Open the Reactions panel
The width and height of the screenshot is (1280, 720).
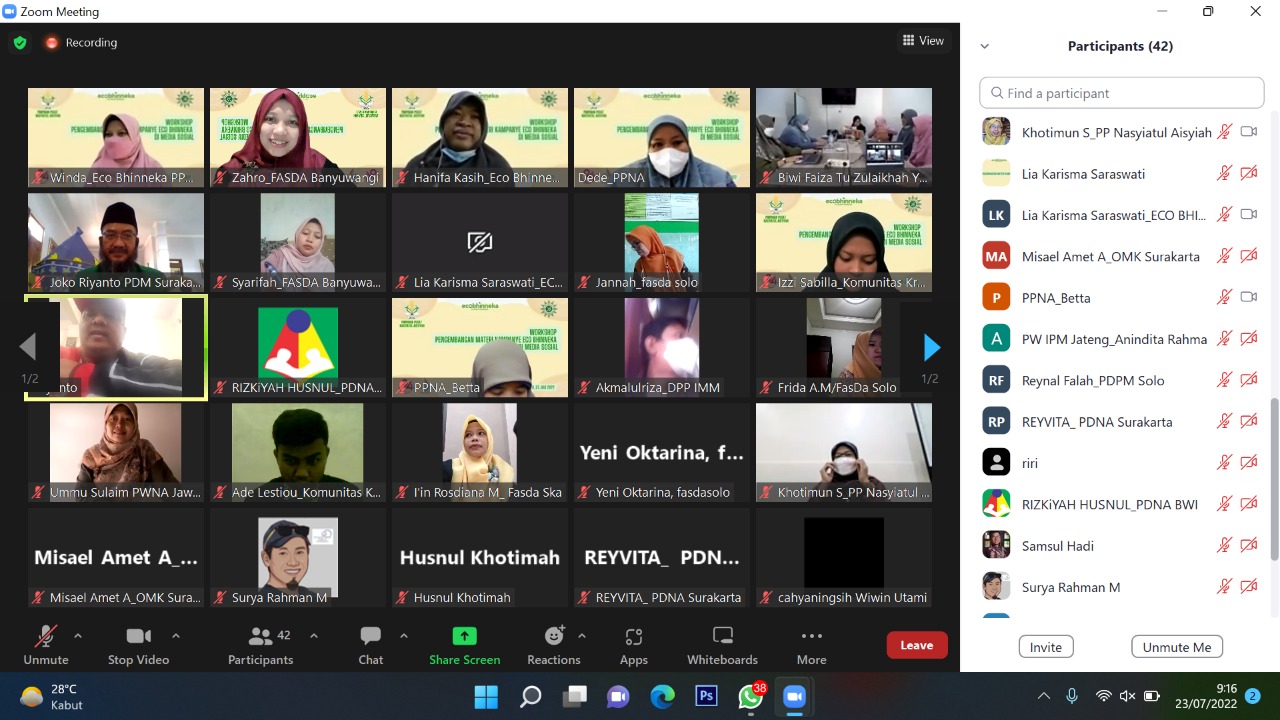click(554, 645)
